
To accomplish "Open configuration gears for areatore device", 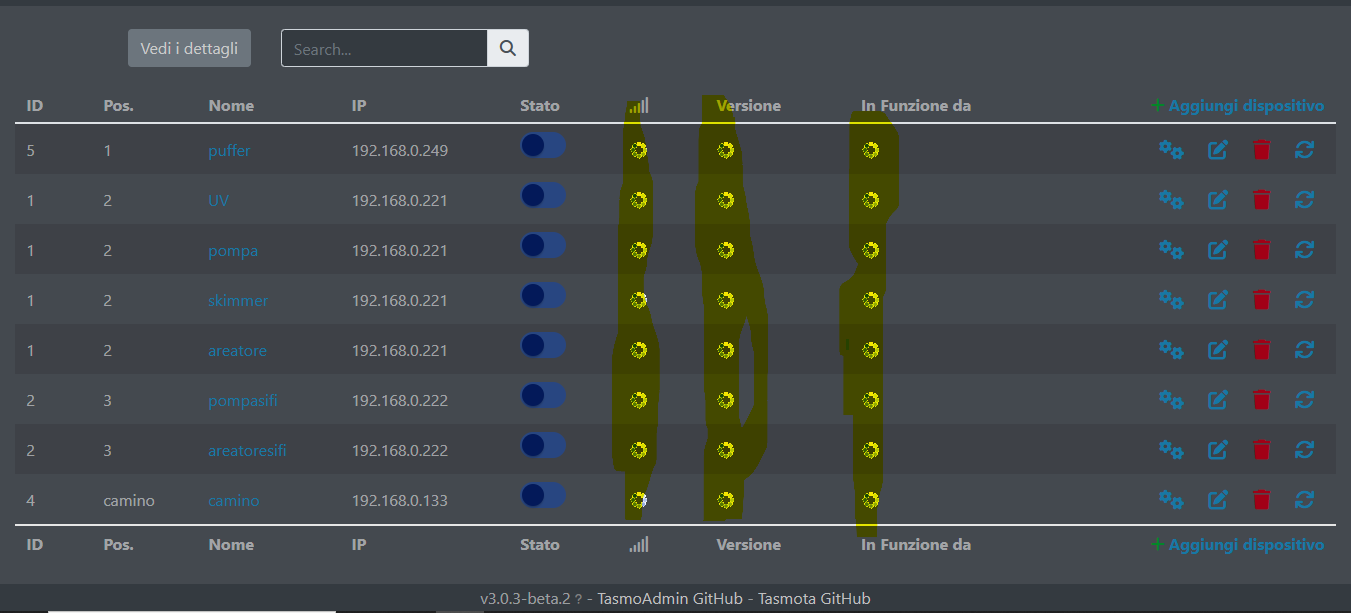I will [x=1171, y=350].
